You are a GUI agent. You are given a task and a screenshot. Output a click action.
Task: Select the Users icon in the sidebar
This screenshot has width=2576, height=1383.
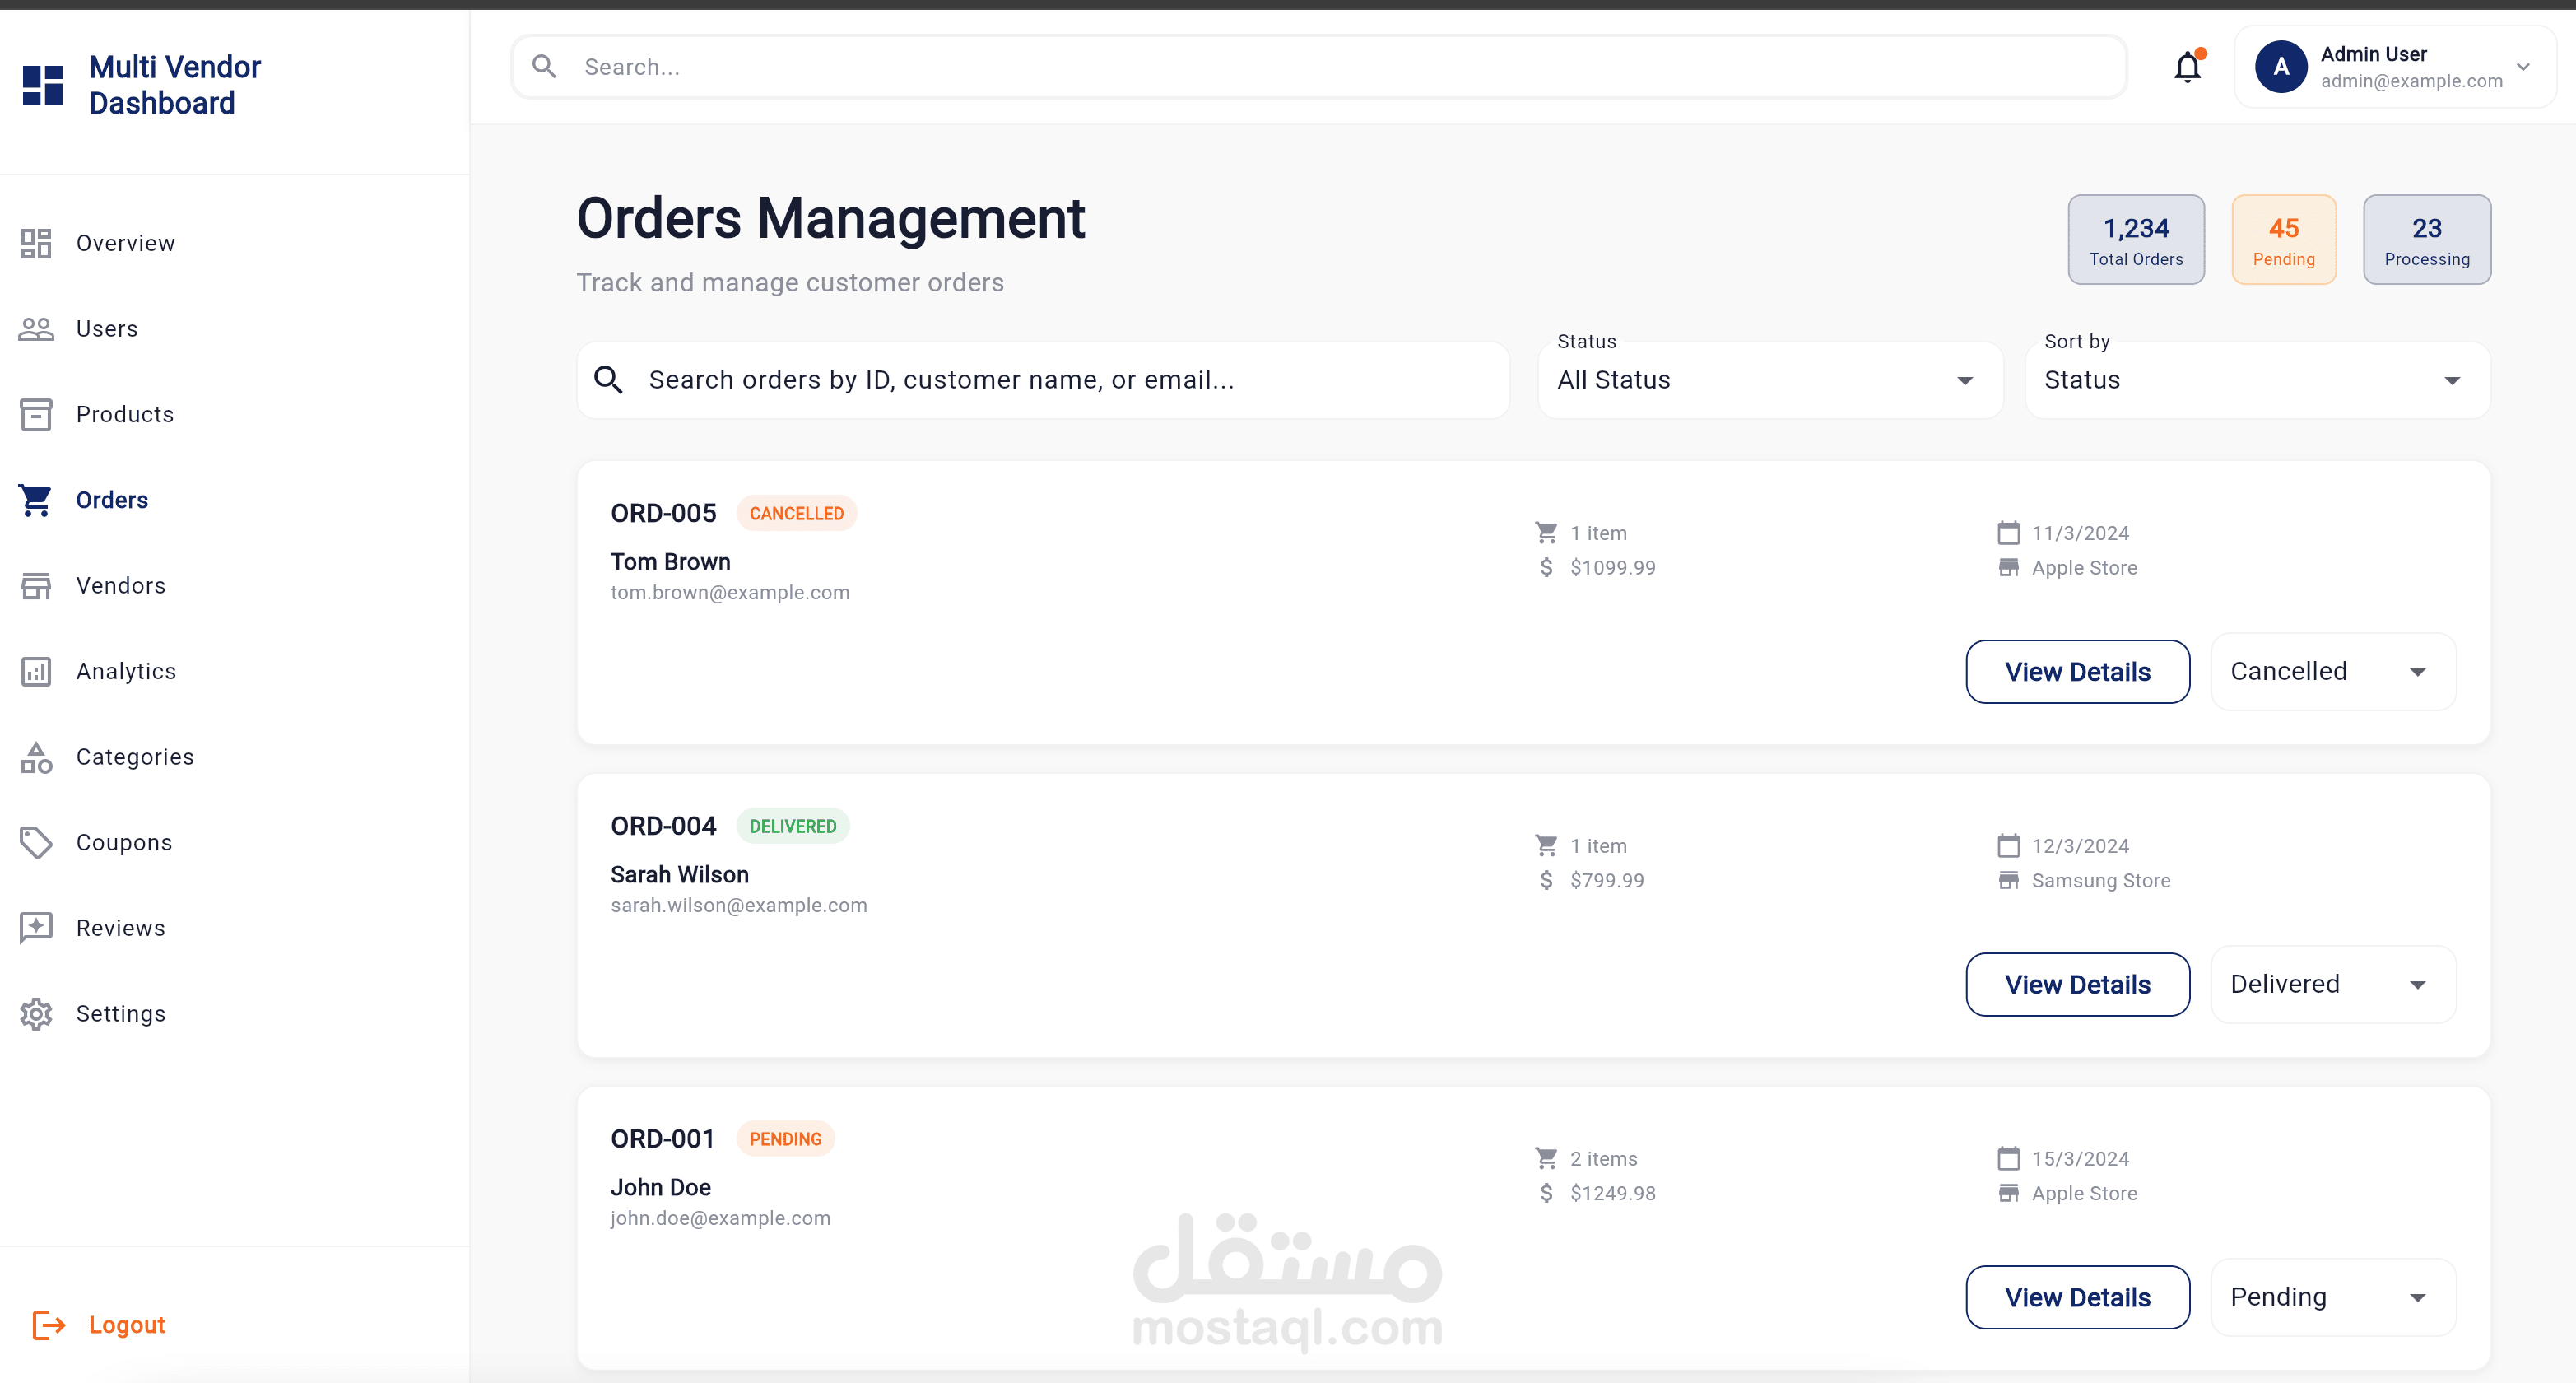pos(36,328)
